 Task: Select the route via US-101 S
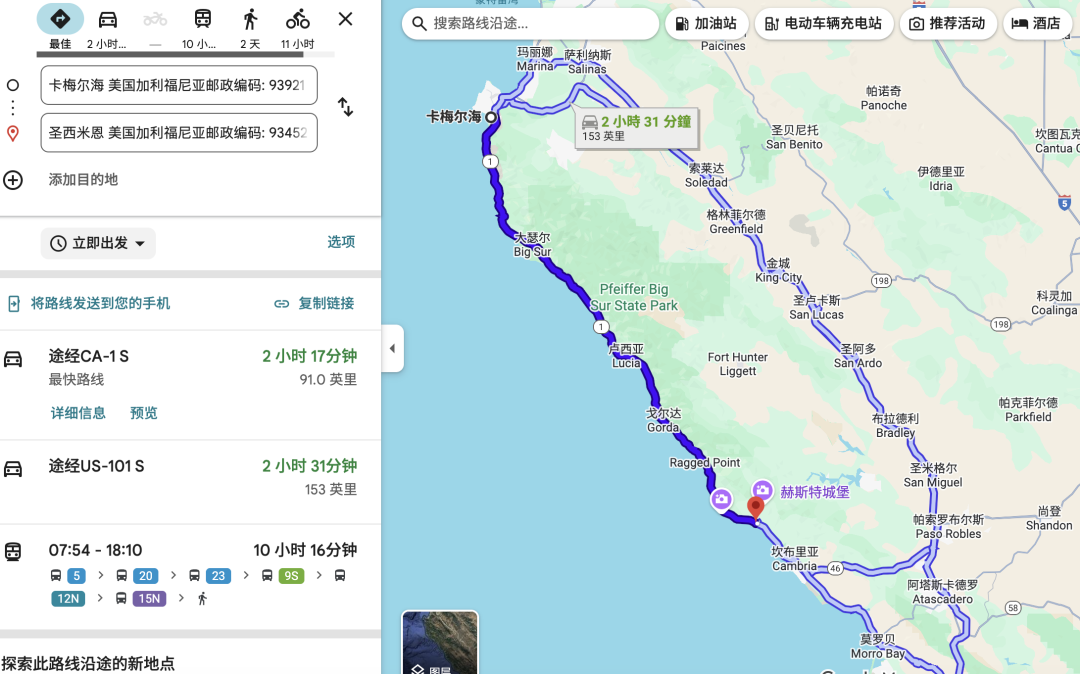[190, 482]
